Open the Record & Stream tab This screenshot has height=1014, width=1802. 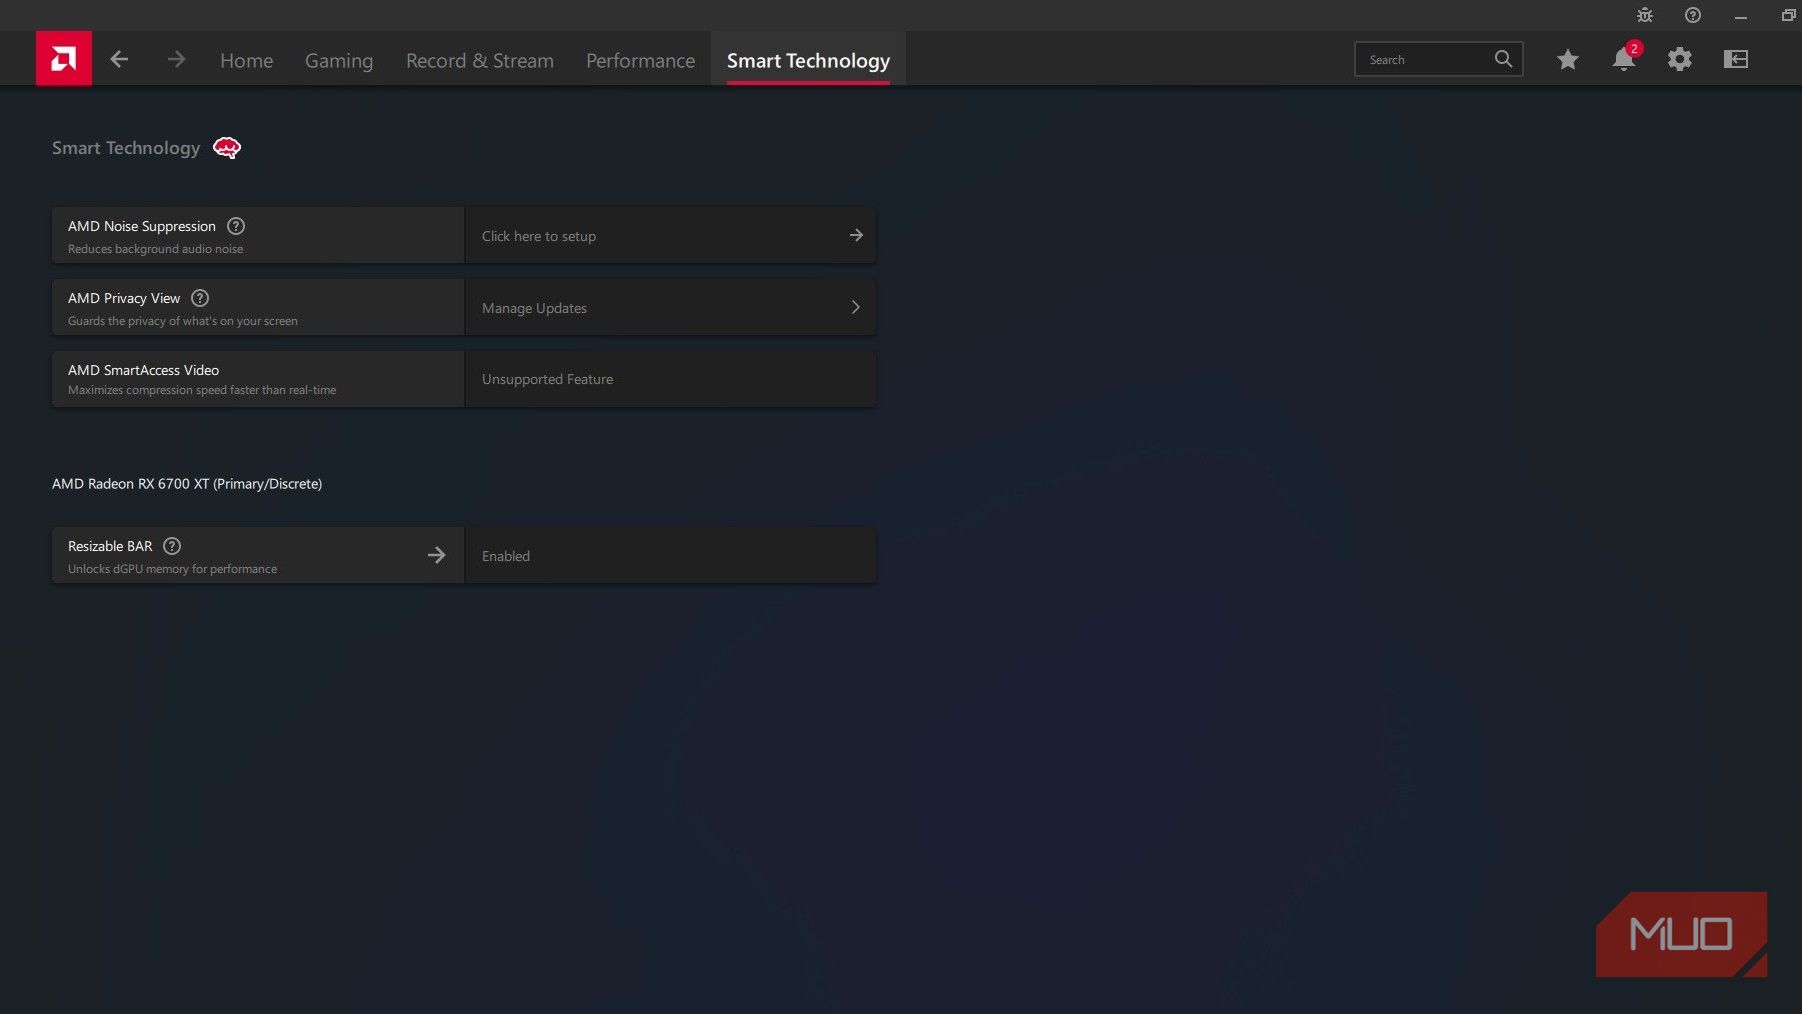pos(480,60)
